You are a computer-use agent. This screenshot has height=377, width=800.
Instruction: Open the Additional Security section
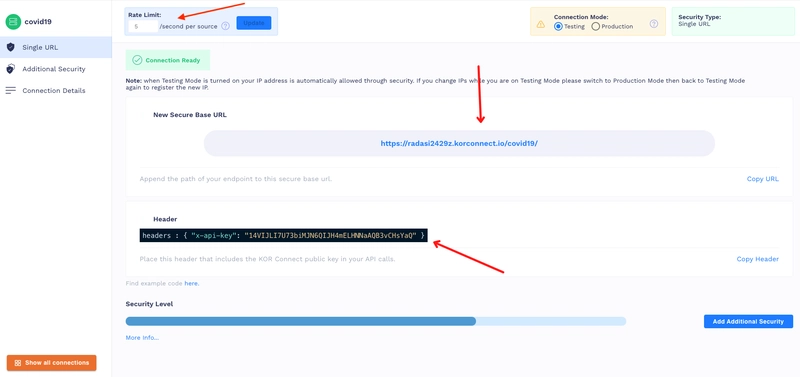56,69
